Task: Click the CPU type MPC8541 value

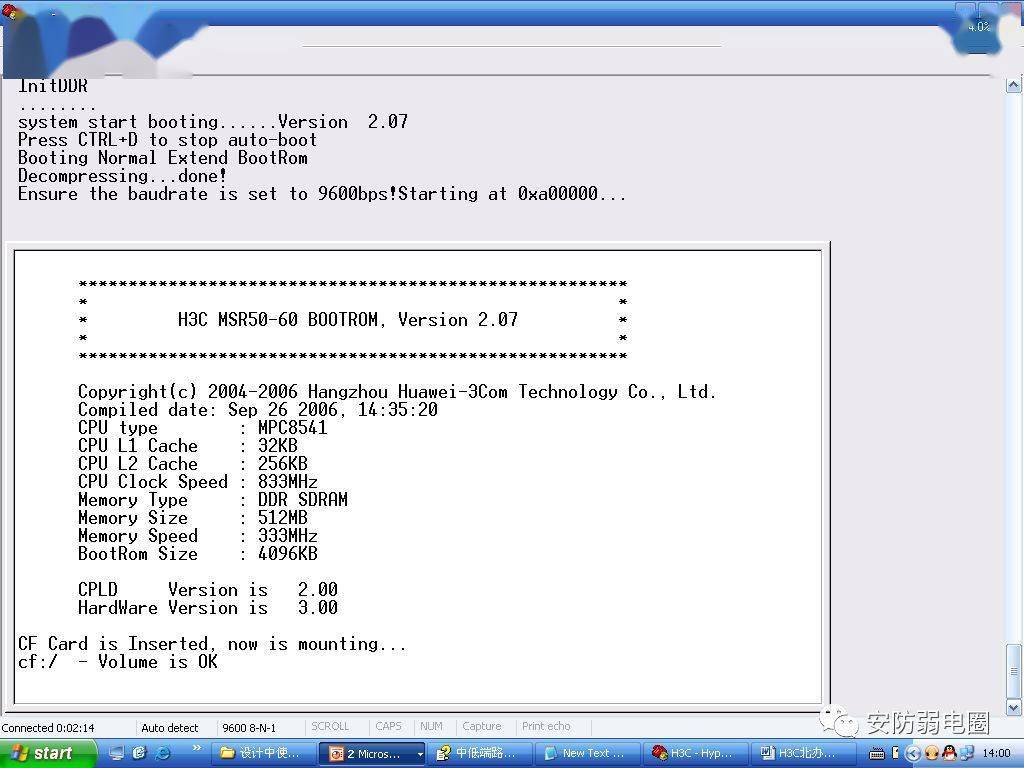Action: [x=293, y=428]
